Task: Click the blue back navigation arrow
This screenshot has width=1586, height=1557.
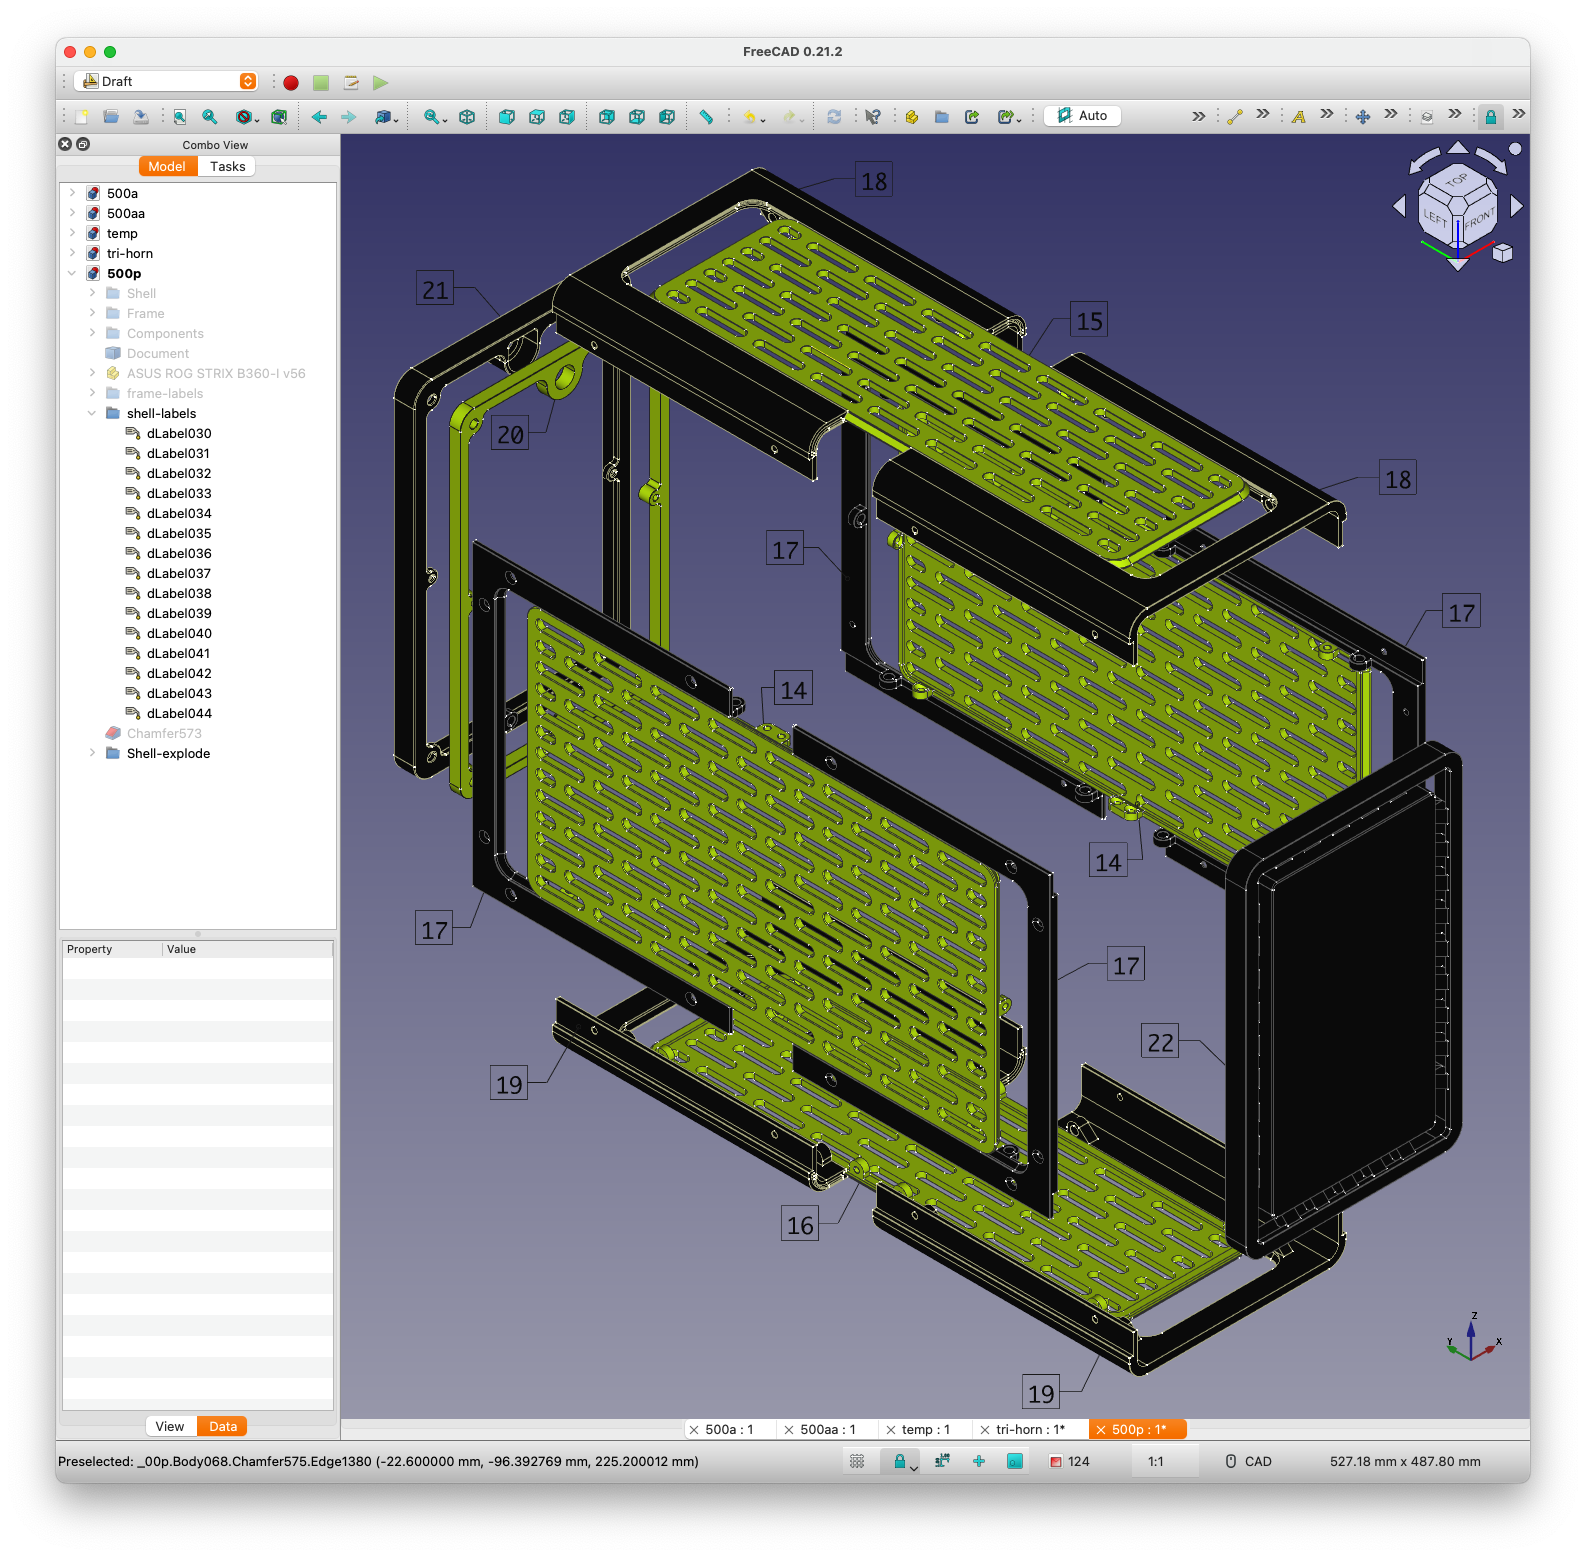Action: point(319,117)
